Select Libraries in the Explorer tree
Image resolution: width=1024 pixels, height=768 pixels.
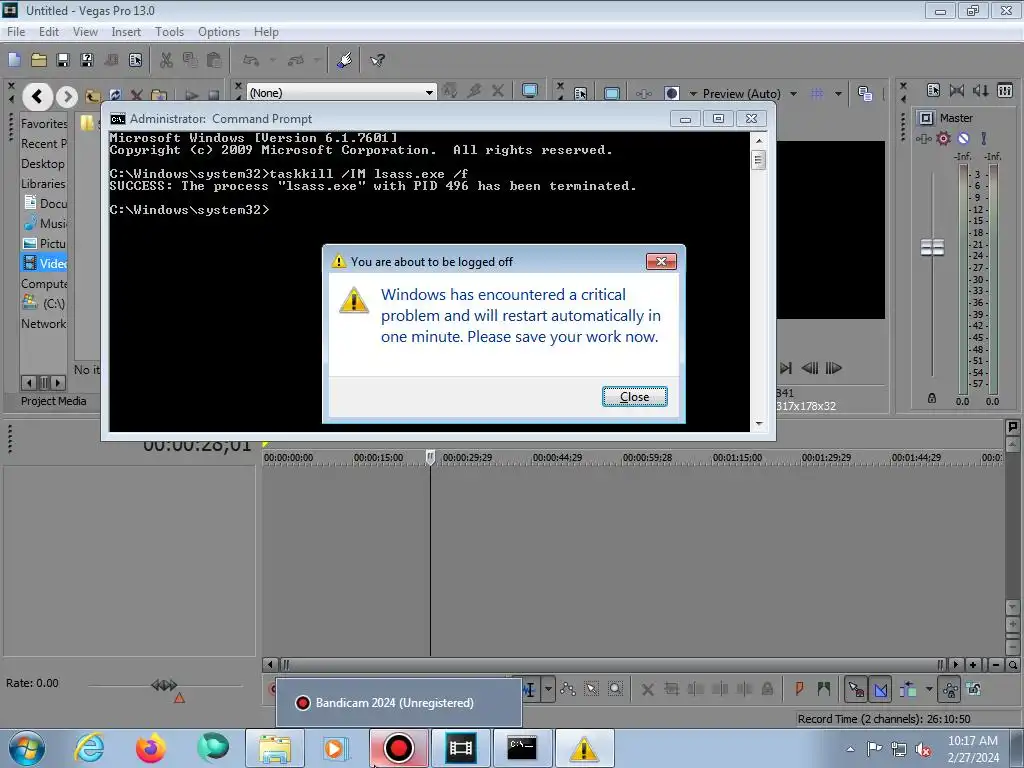(x=43, y=184)
